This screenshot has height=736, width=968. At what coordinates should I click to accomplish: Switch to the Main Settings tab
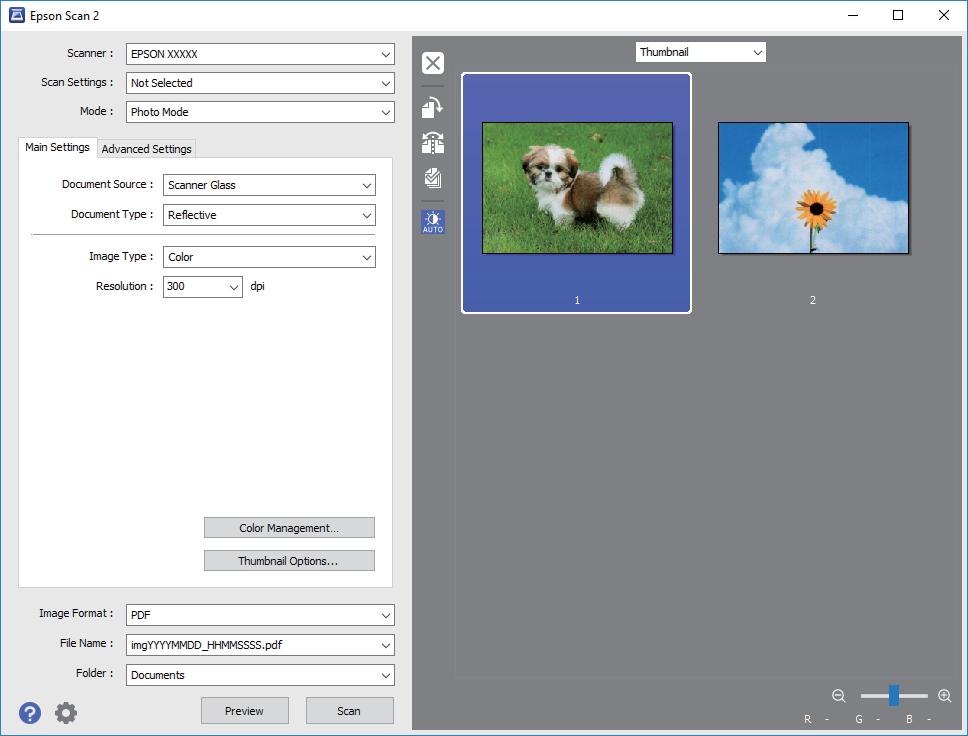[57, 148]
